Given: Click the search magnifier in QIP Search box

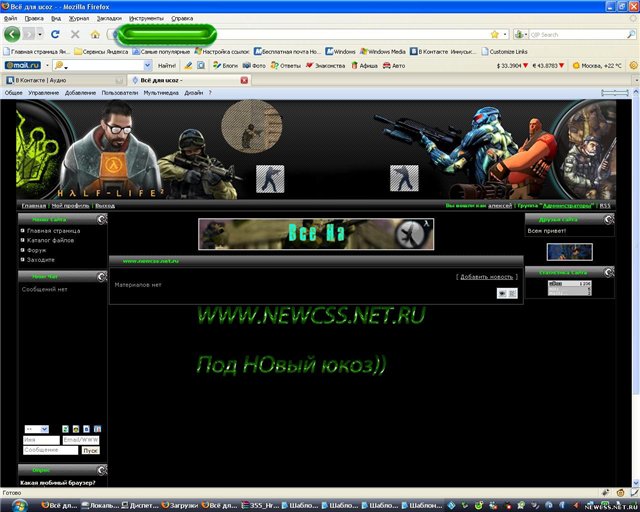Looking at the screenshot, I should point(631,35).
